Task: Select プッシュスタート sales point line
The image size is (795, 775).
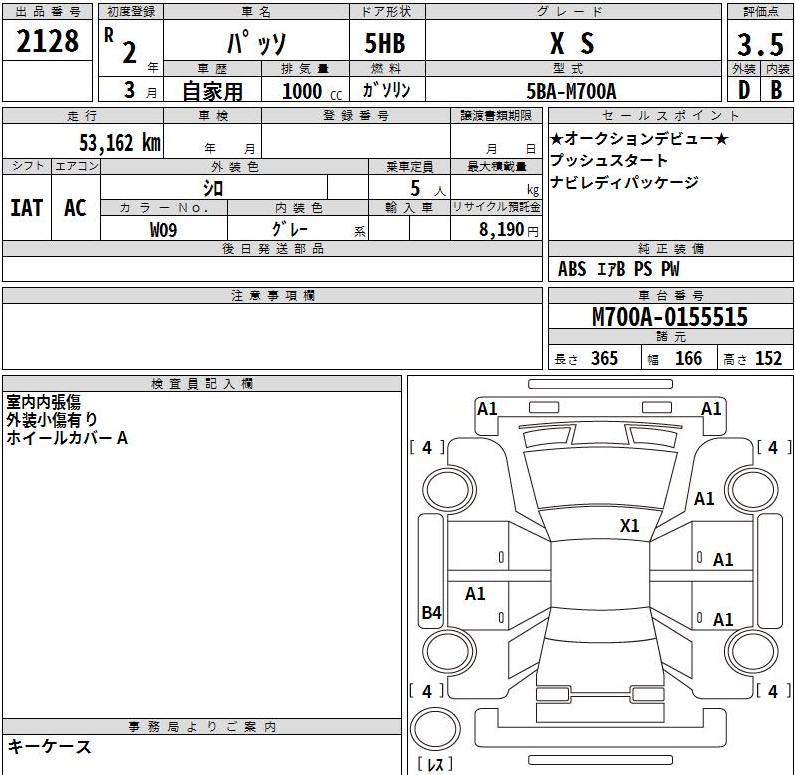Action: [609, 160]
